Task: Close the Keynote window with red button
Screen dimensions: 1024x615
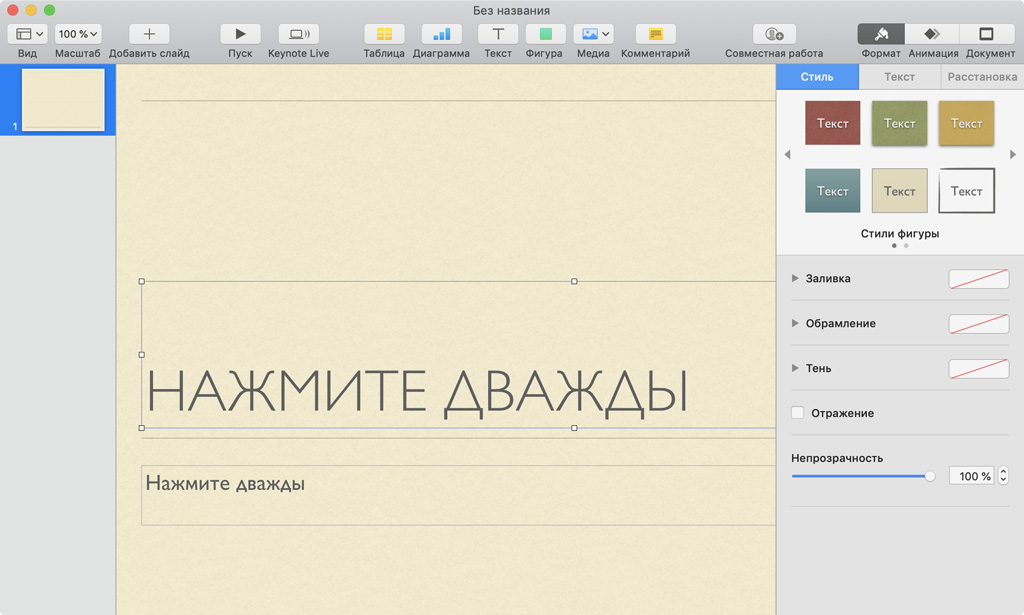Action: click(x=12, y=10)
